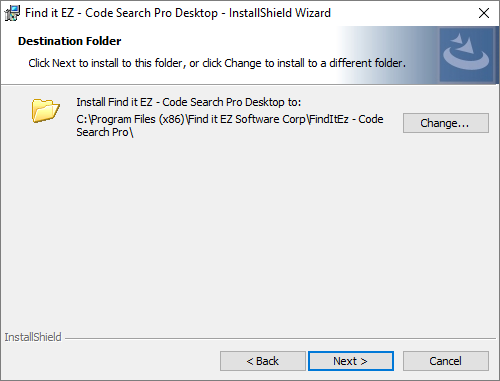Click the installer icon in the title bar

pyautogui.click(x=12, y=13)
